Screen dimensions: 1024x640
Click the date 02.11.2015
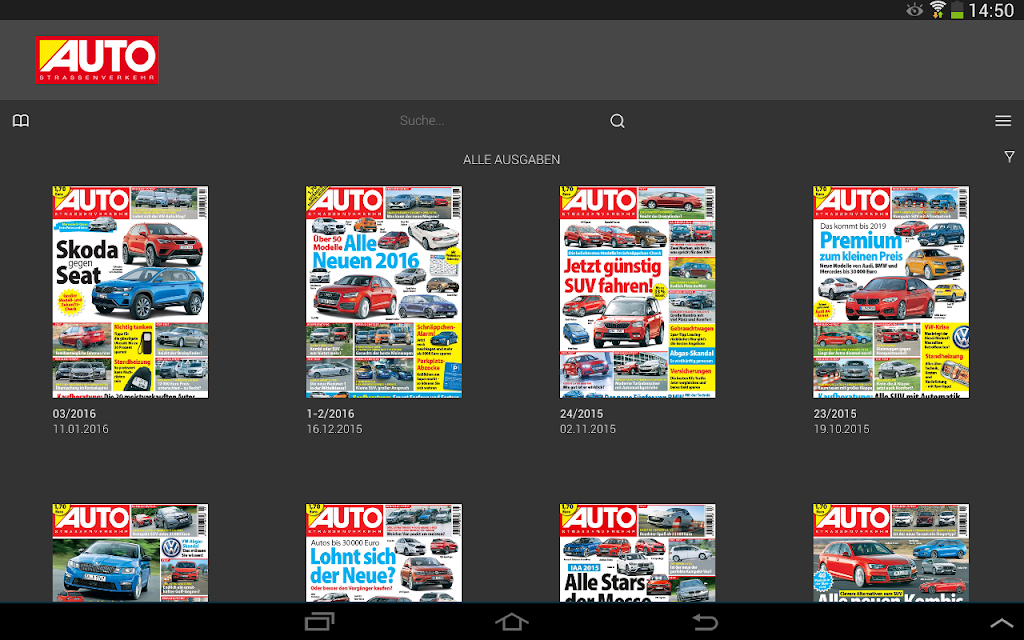(588, 429)
